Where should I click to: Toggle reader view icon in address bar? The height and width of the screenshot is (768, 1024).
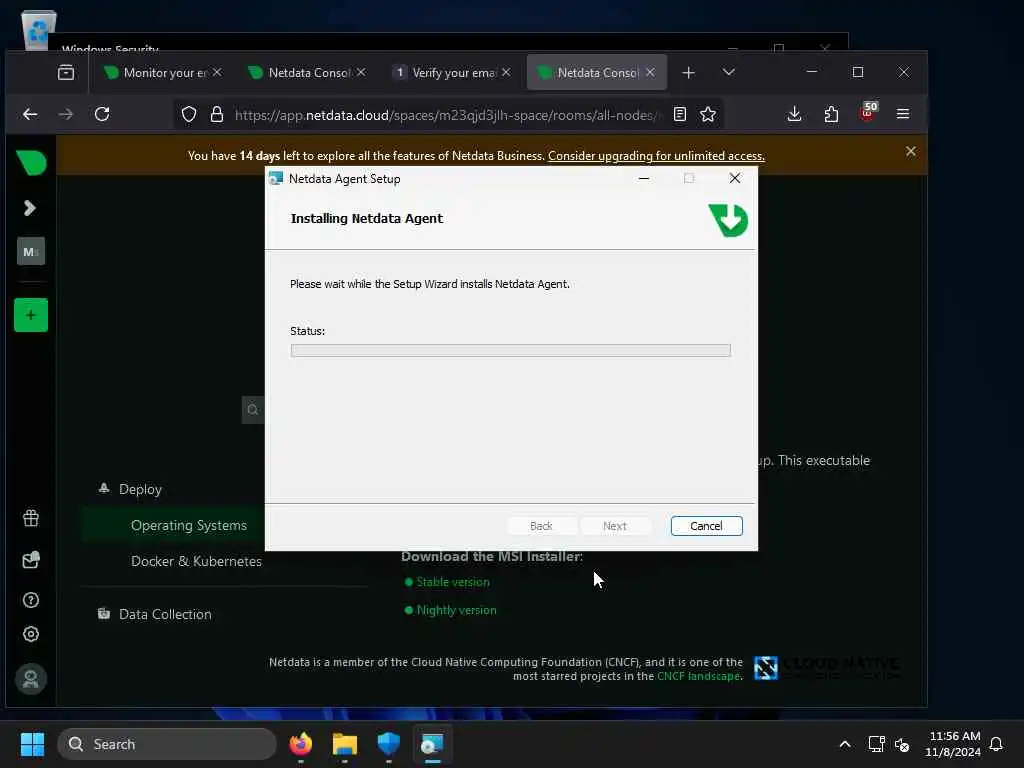click(680, 114)
